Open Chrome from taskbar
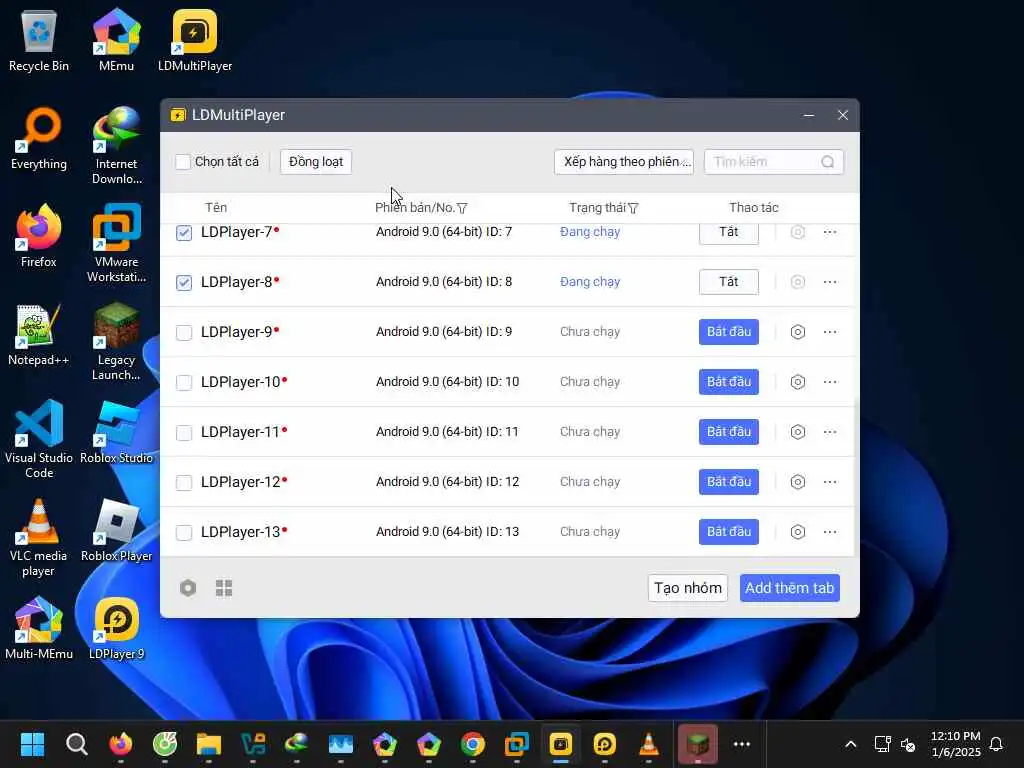The image size is (1024, 768). (473, 744)
